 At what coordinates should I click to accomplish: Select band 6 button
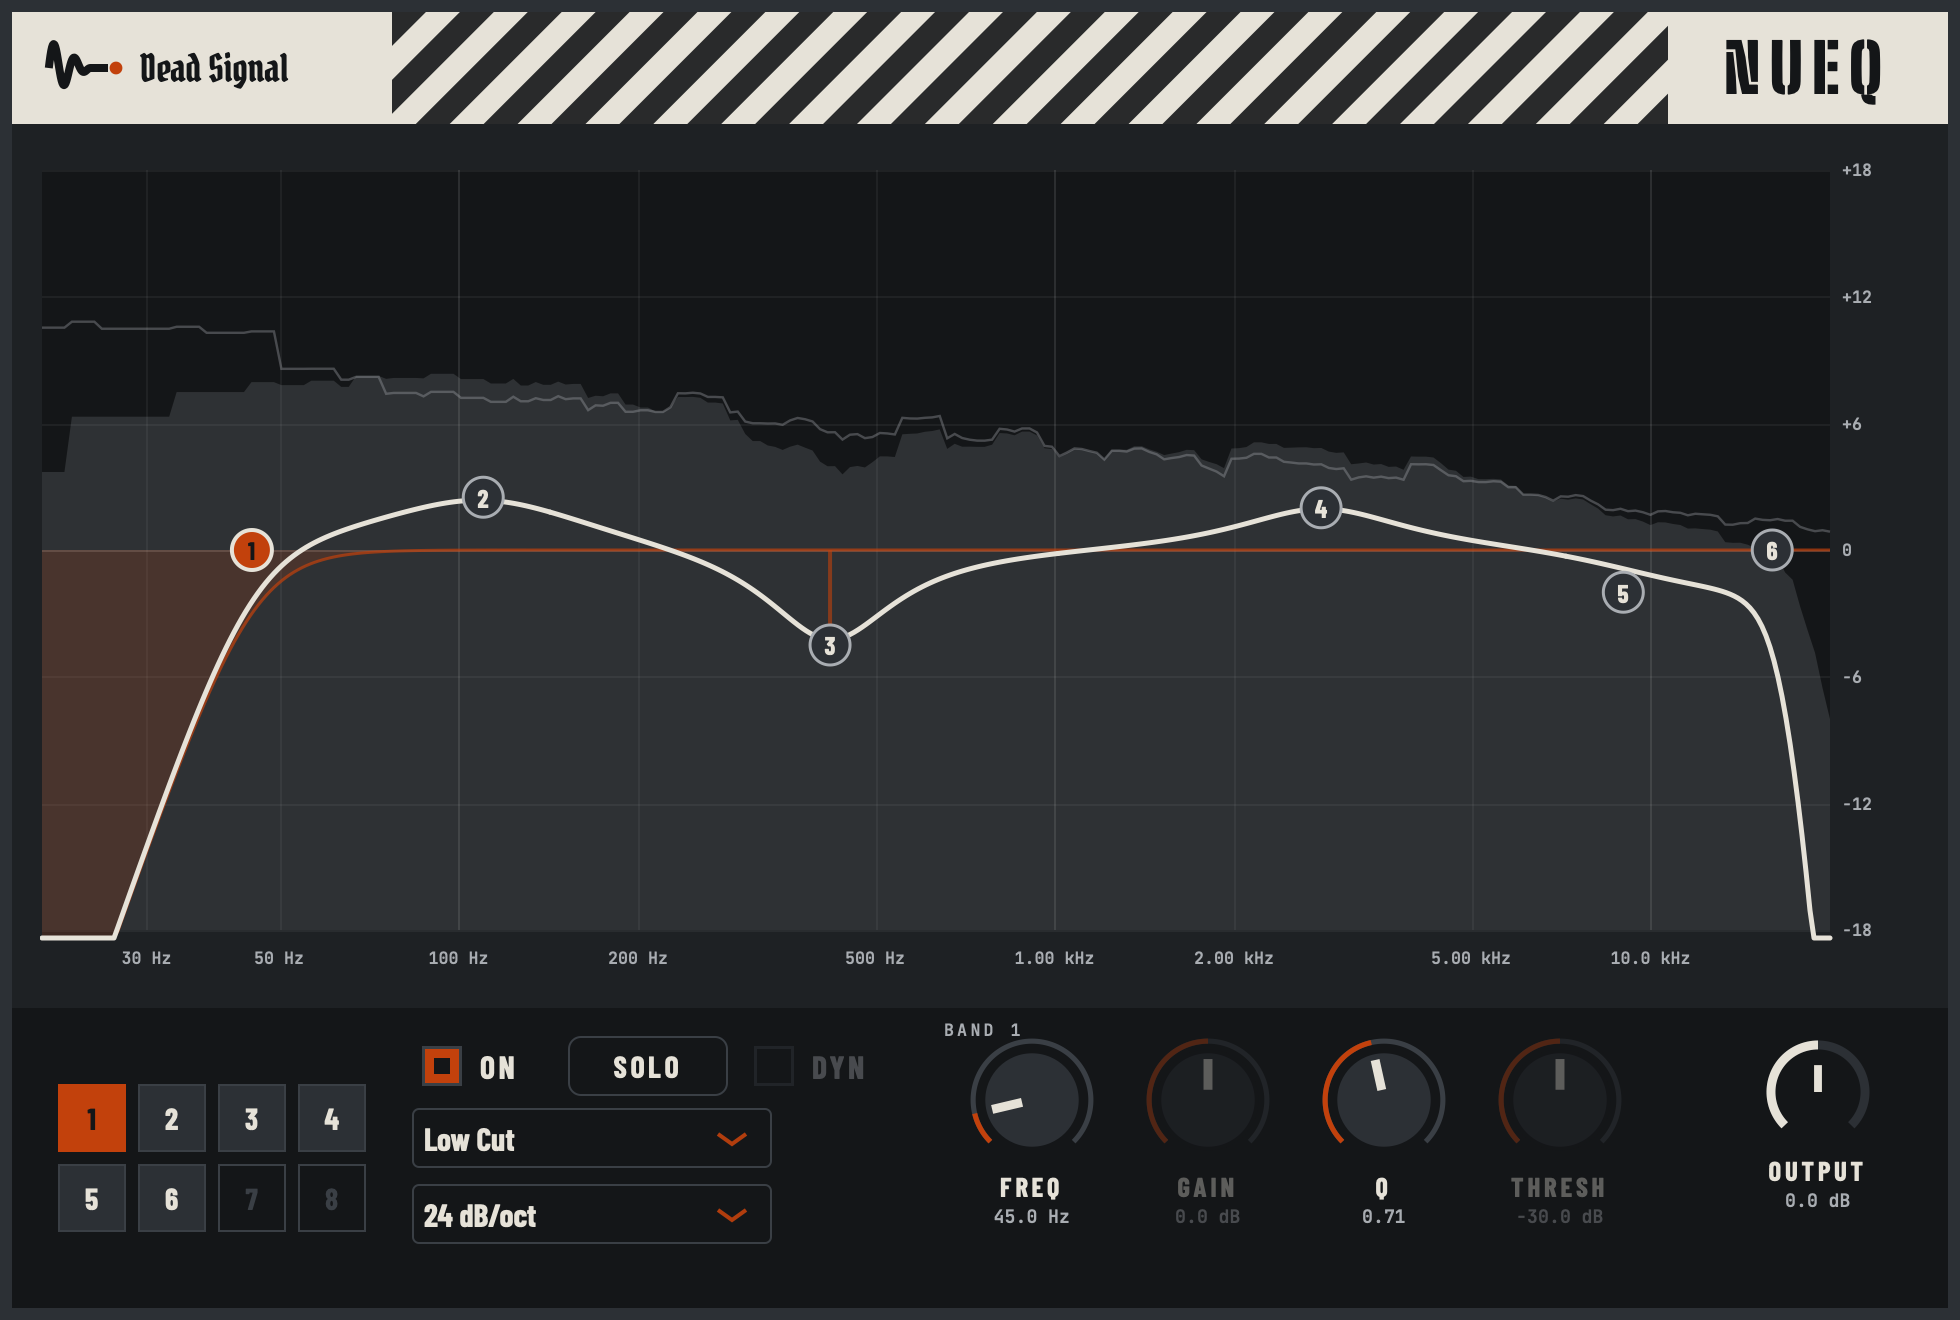coord(172,1198)
